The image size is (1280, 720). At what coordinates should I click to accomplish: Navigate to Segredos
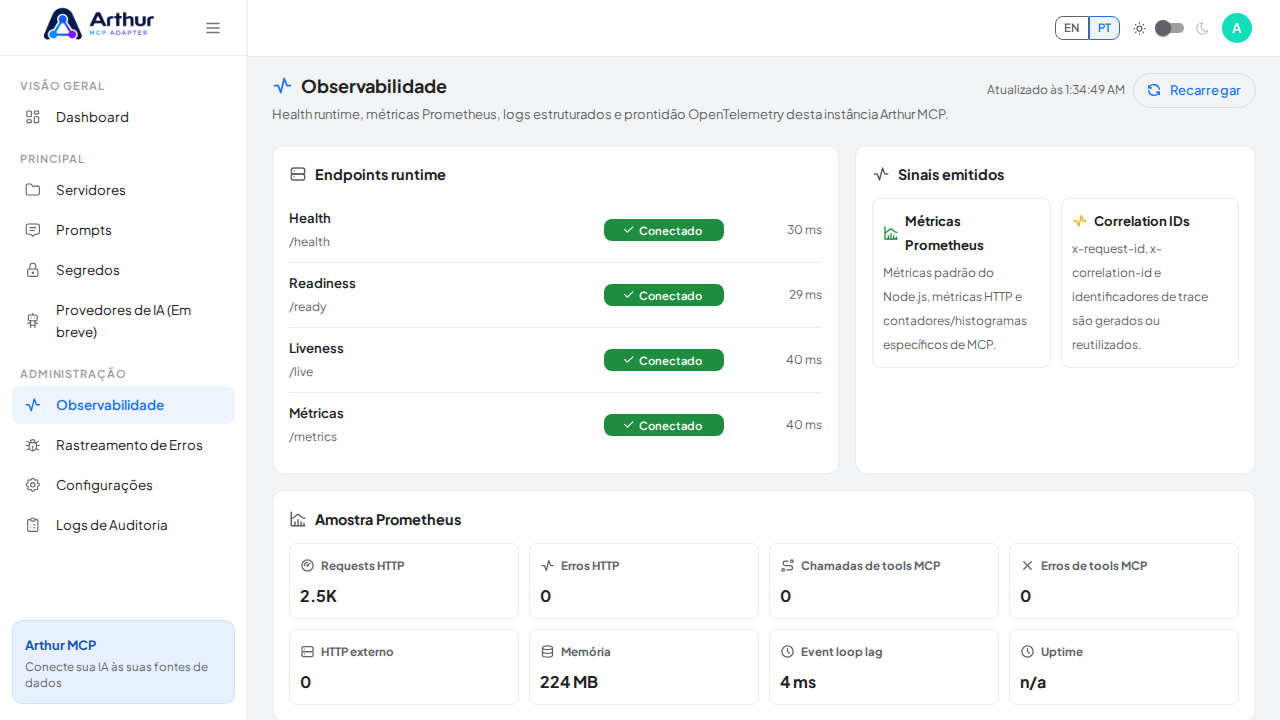(124, 270)
